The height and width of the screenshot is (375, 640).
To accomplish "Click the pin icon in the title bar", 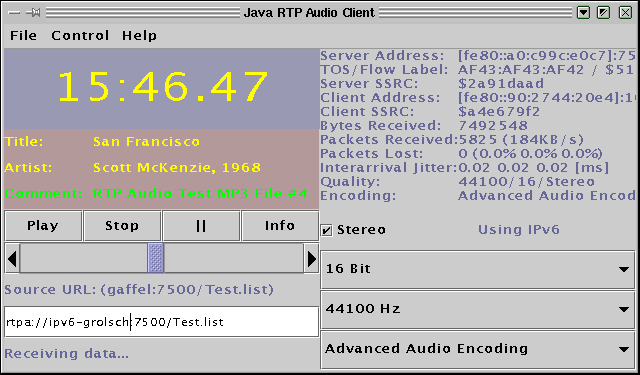I will 33,13.
